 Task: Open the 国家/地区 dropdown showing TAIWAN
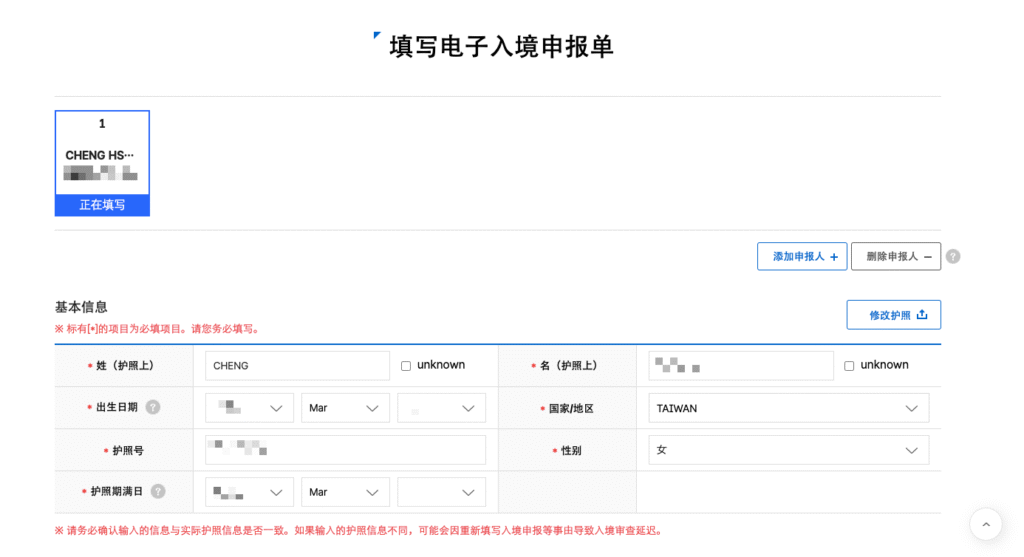coord(788,408)
